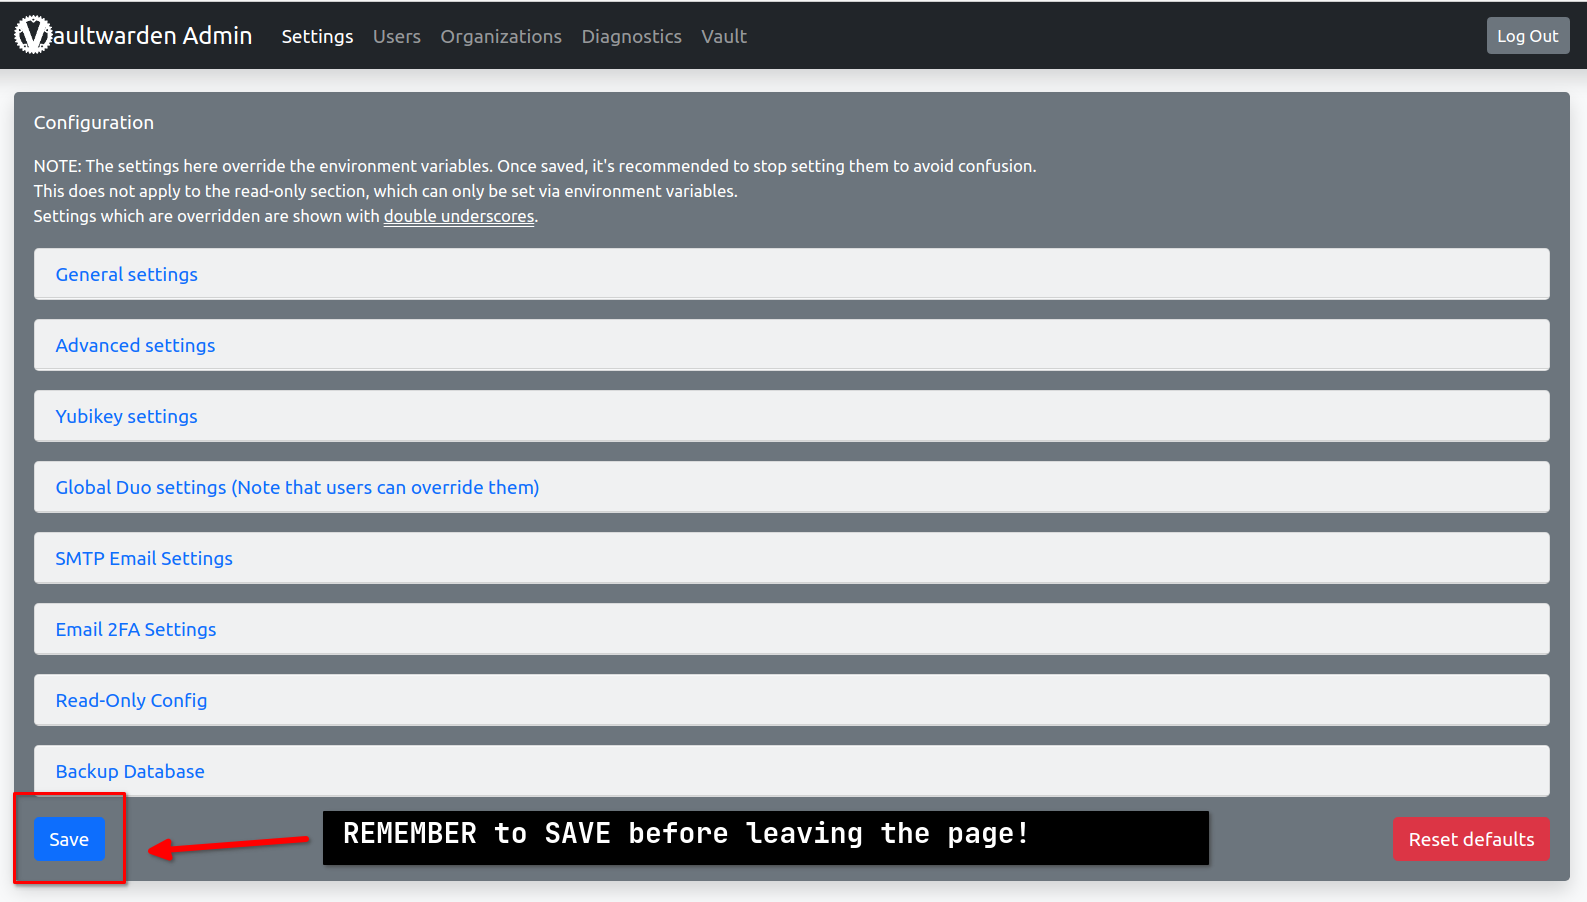Expand the Global Duo settings section
The width and height of the screenshot is (1587, 902).
[x=296, y=487]
